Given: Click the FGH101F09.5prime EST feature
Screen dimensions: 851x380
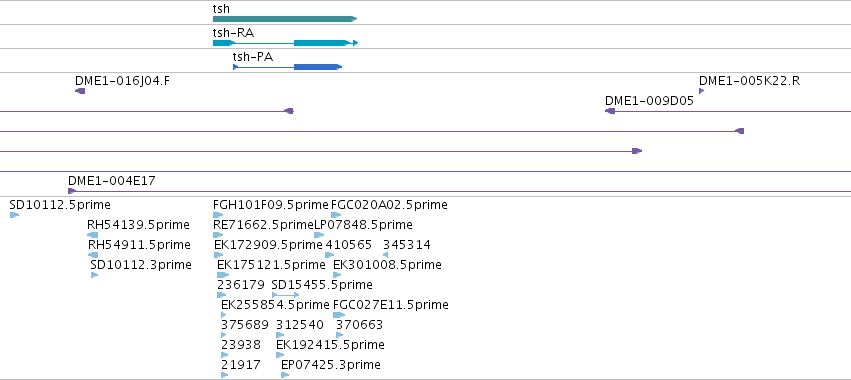Looking at the screenshot, I should pos(218,215).
